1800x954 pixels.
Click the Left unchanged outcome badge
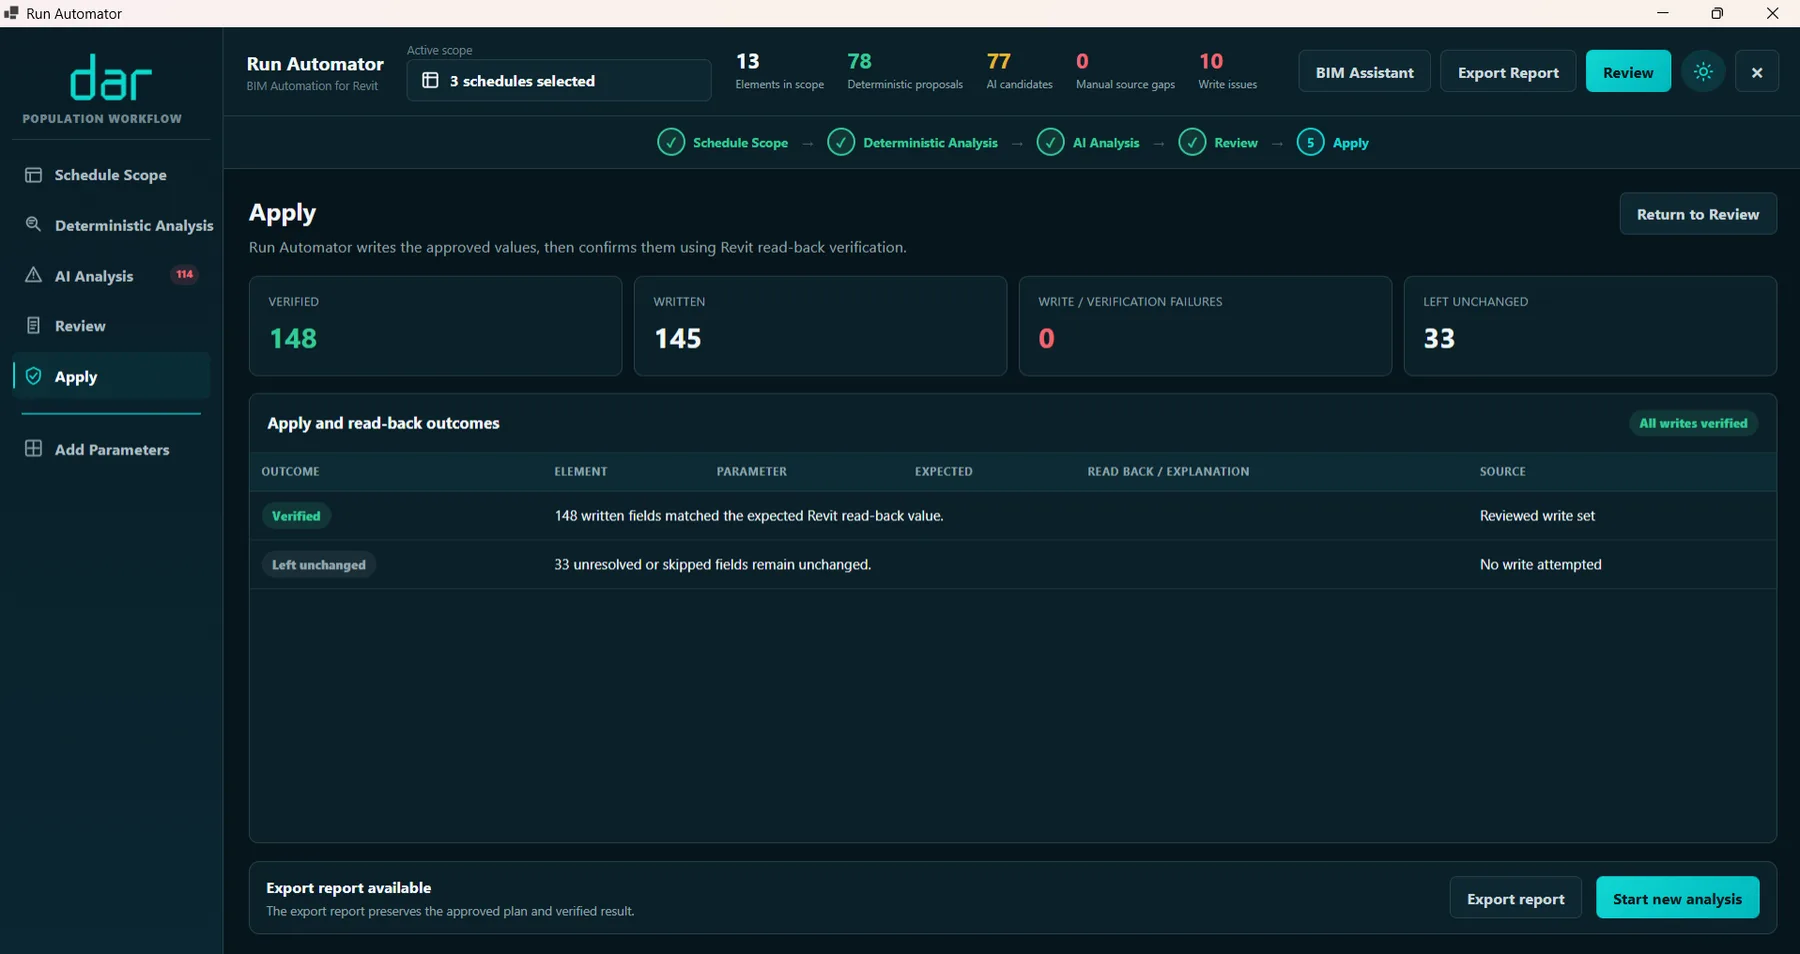(318, 565)
